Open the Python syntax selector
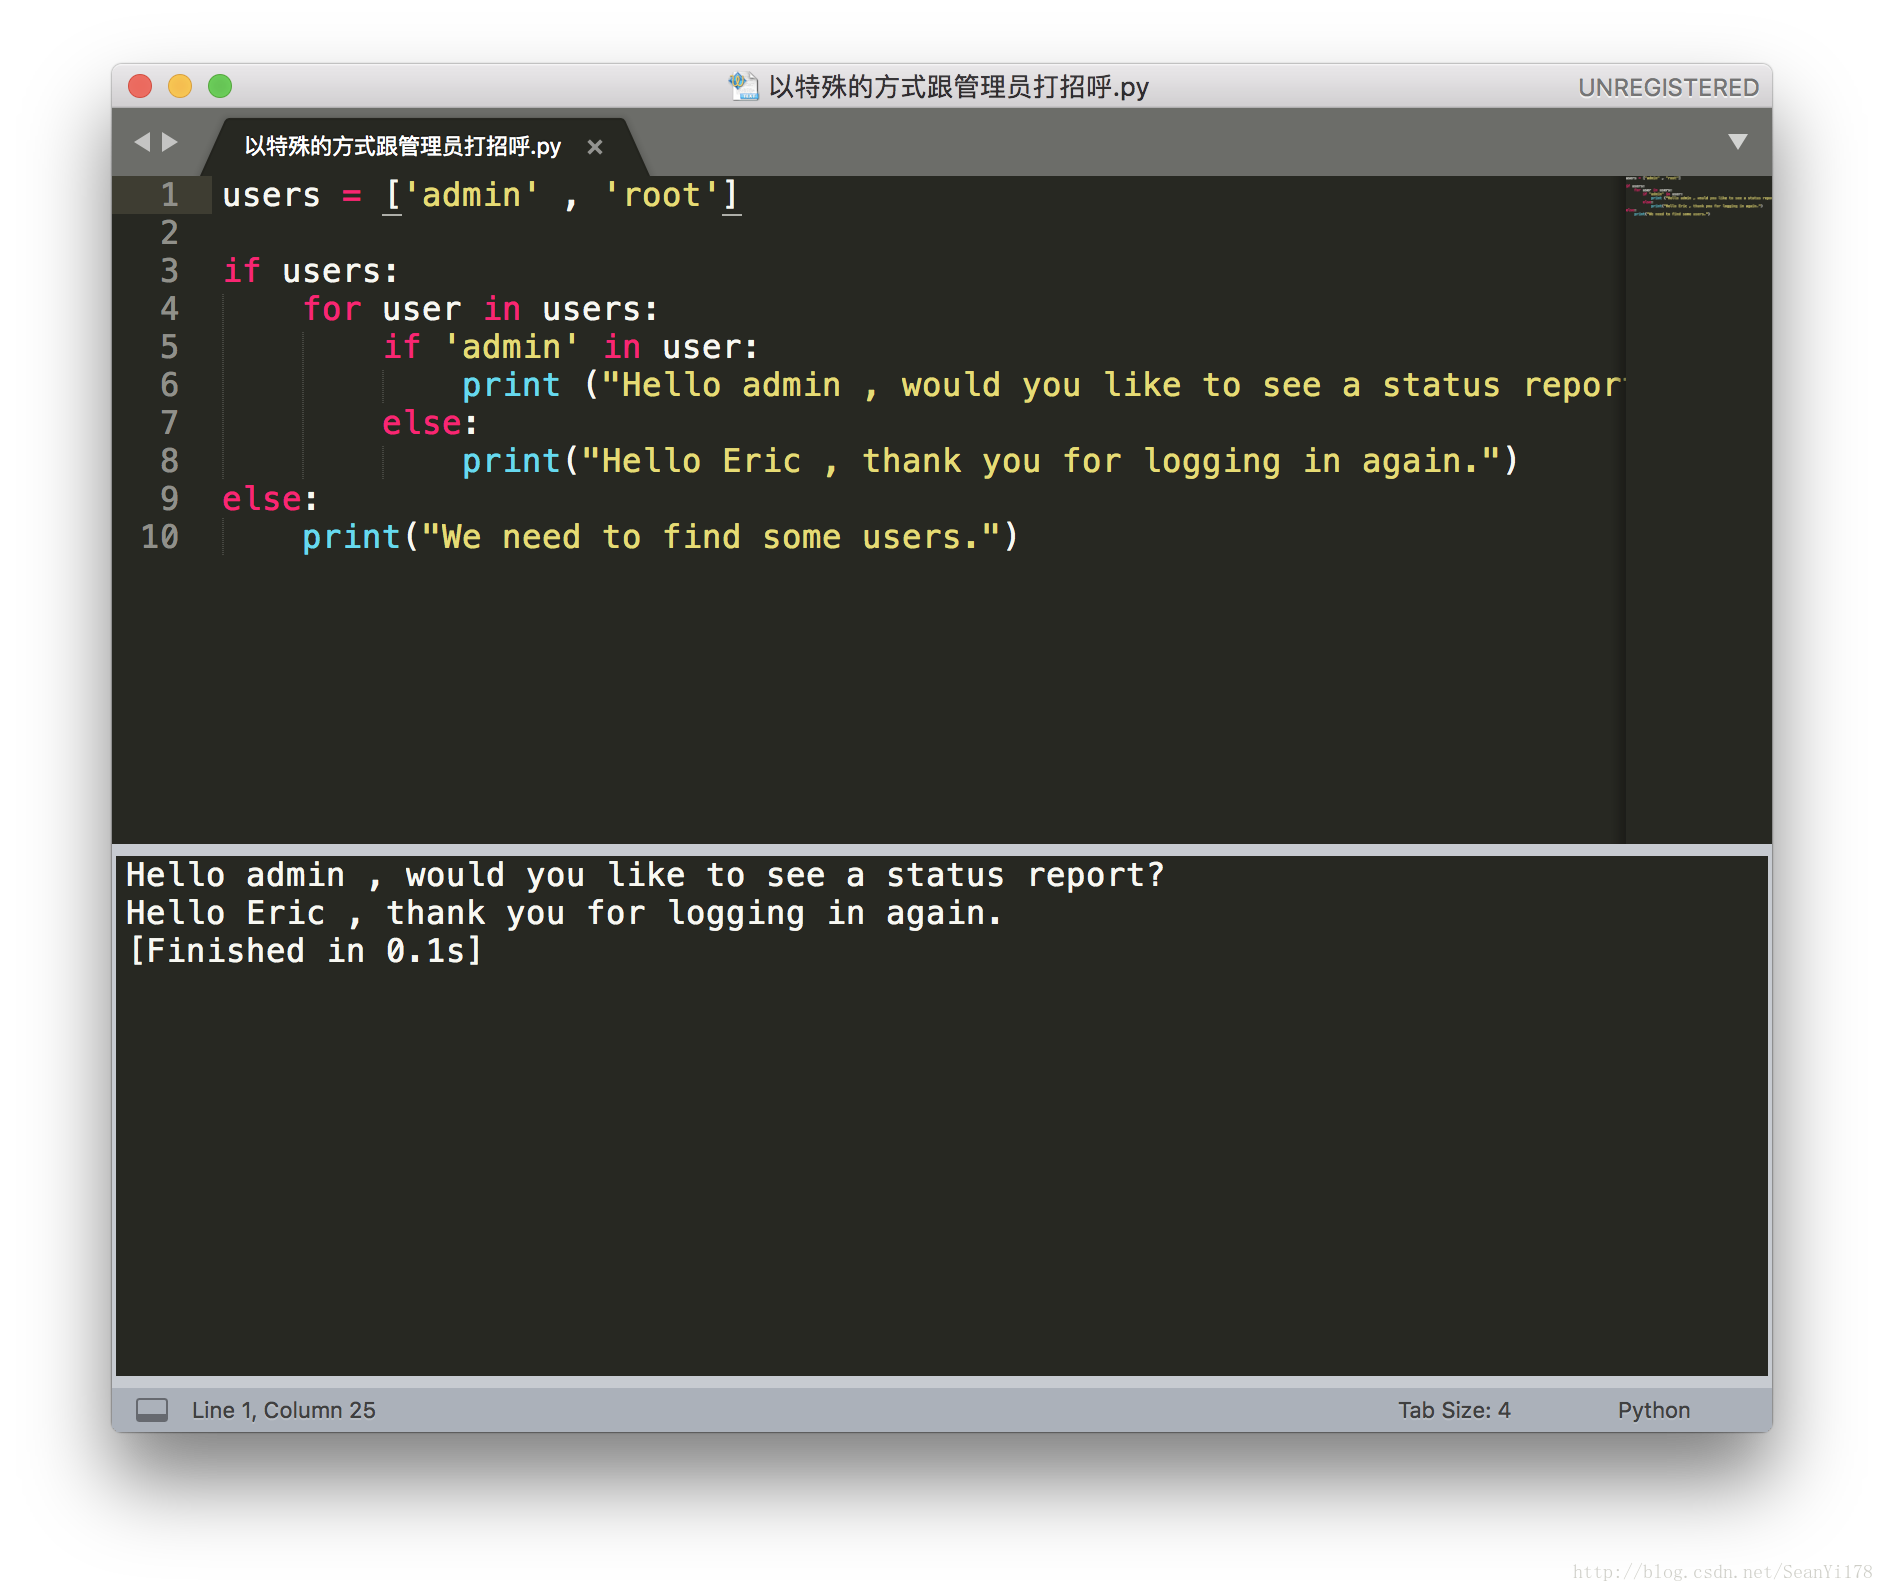 point(1654,1410)
